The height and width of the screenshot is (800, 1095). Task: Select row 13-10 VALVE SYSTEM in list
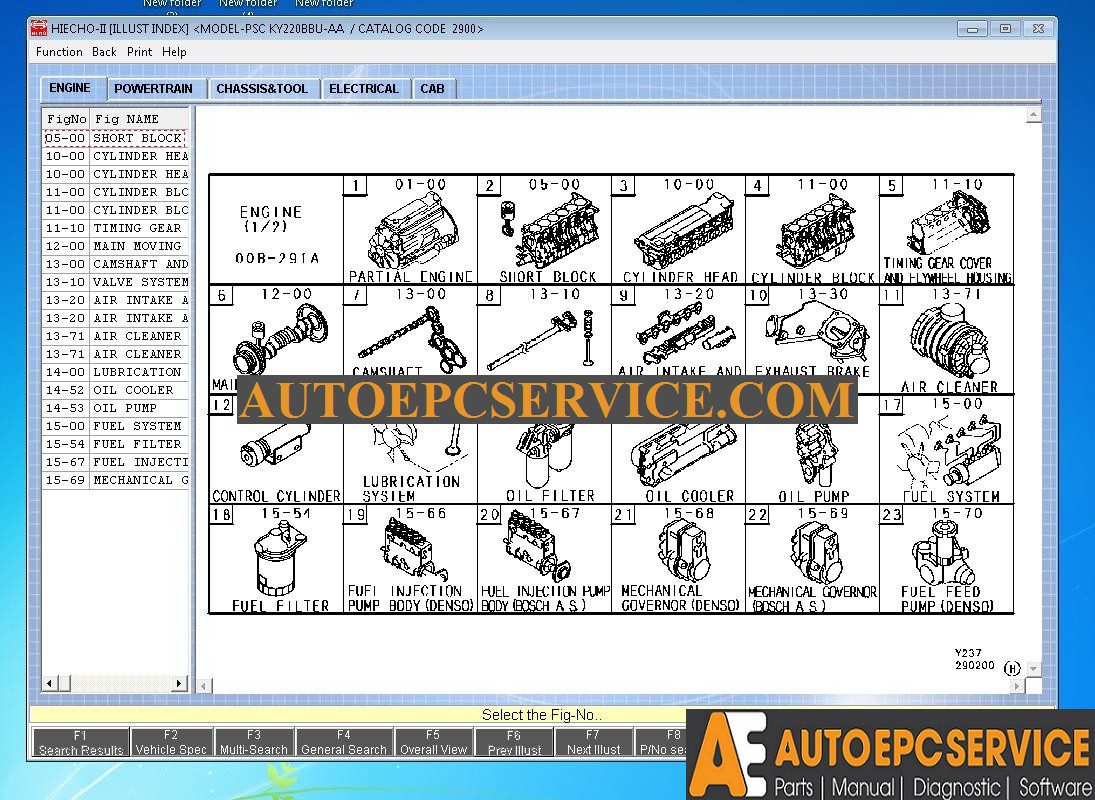point(115,282)
